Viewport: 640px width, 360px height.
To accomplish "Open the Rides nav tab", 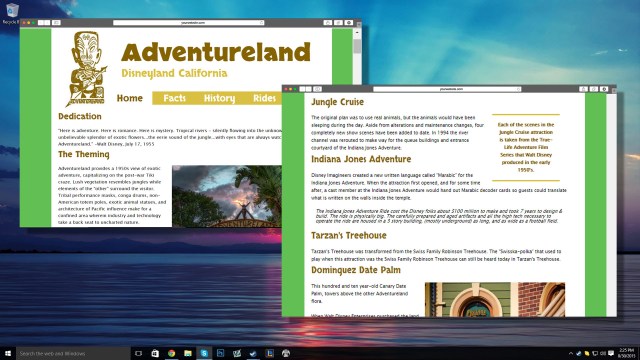I will coord(264,98).
